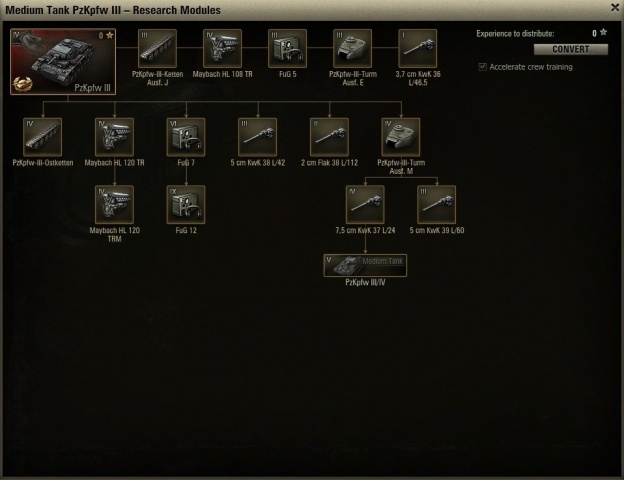This screenshot has height=480, width=624.
Task: Toggle Accelerate crew training checkbox
Action: pyautogui.click(x=482, y=67)
